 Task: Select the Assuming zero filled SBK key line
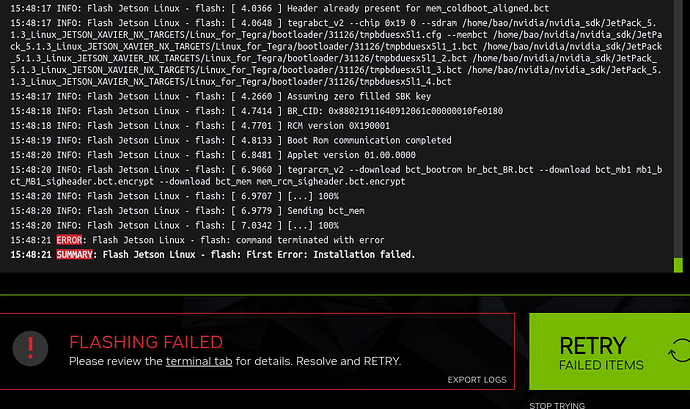click(220, 96)
